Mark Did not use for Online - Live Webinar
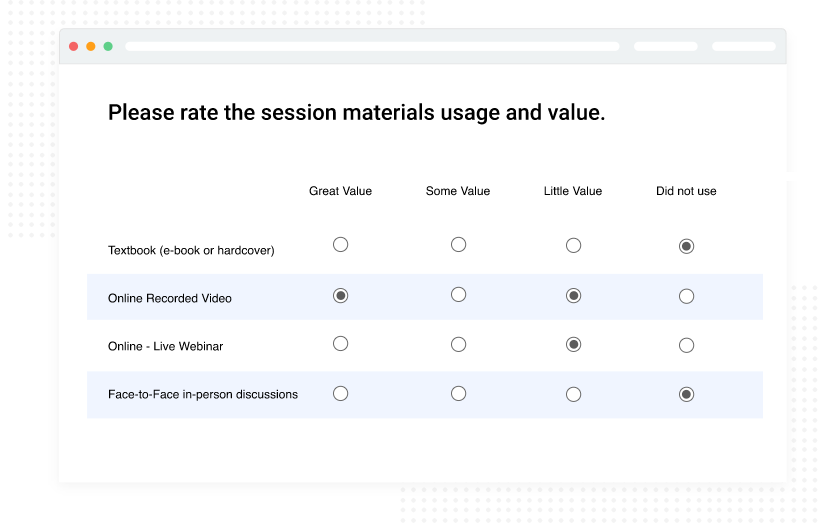 pyautogui.click(x=686, y=345)
